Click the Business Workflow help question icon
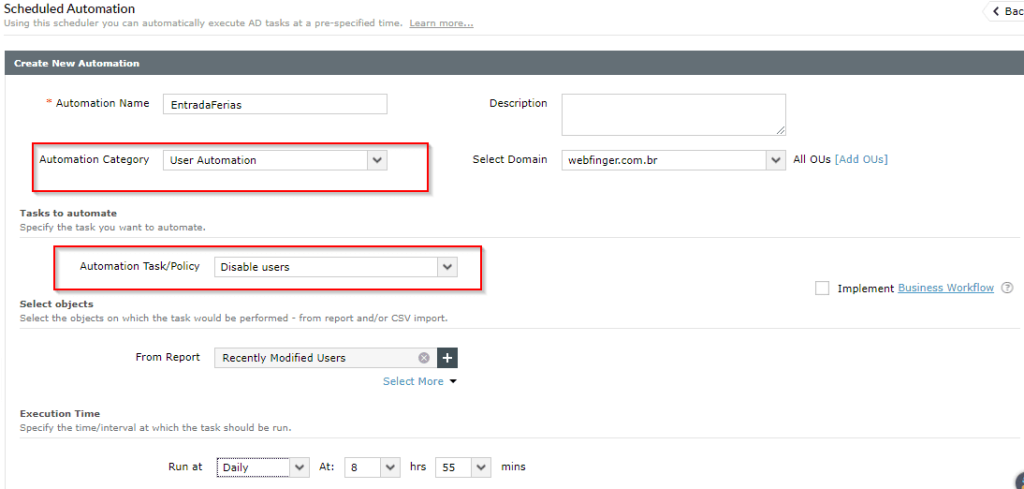Viewport: 1024px width, 489px height. coord(1007,288)
